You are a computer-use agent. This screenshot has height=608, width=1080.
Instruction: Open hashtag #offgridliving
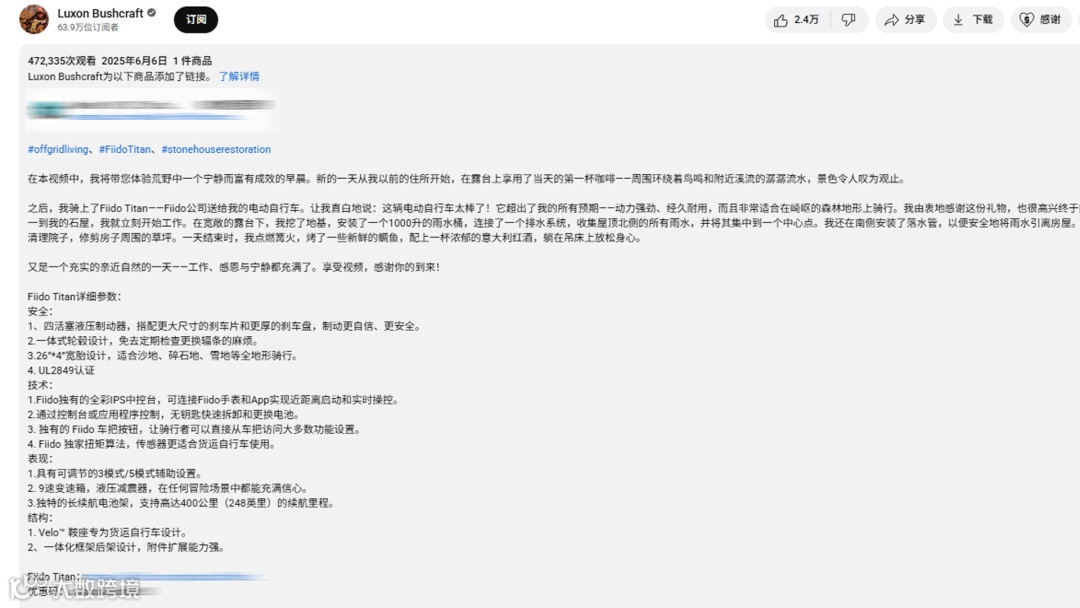[x=58, y=149]
